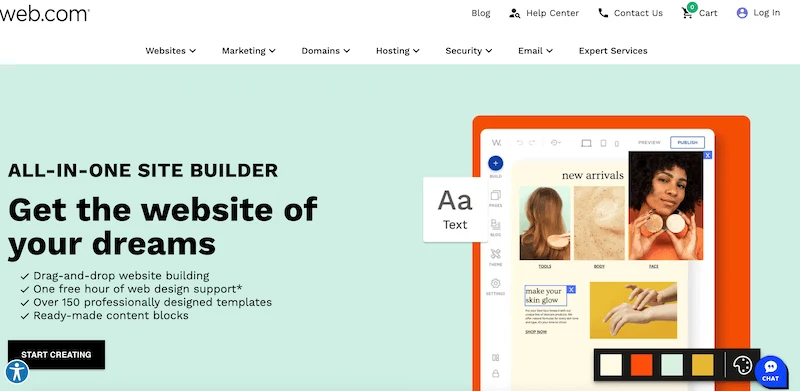The width and height of the screenshot is (800, 391).
Task: Expand the Security menu
Action: tap(468, 51)
